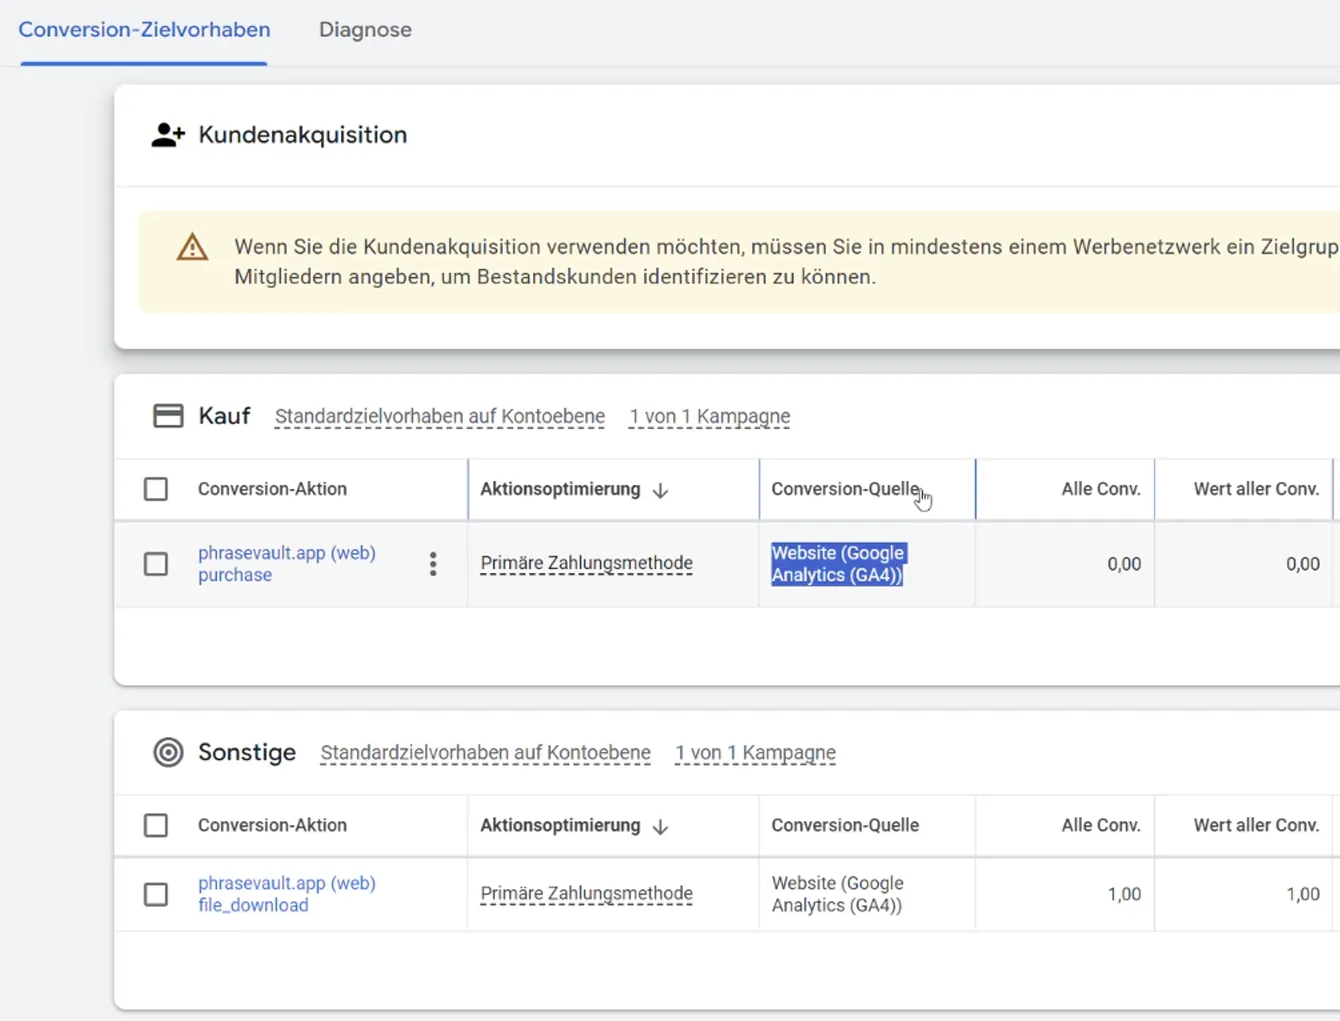Open Primäre Zahlungsmethode in file_download row

(586, 893)
